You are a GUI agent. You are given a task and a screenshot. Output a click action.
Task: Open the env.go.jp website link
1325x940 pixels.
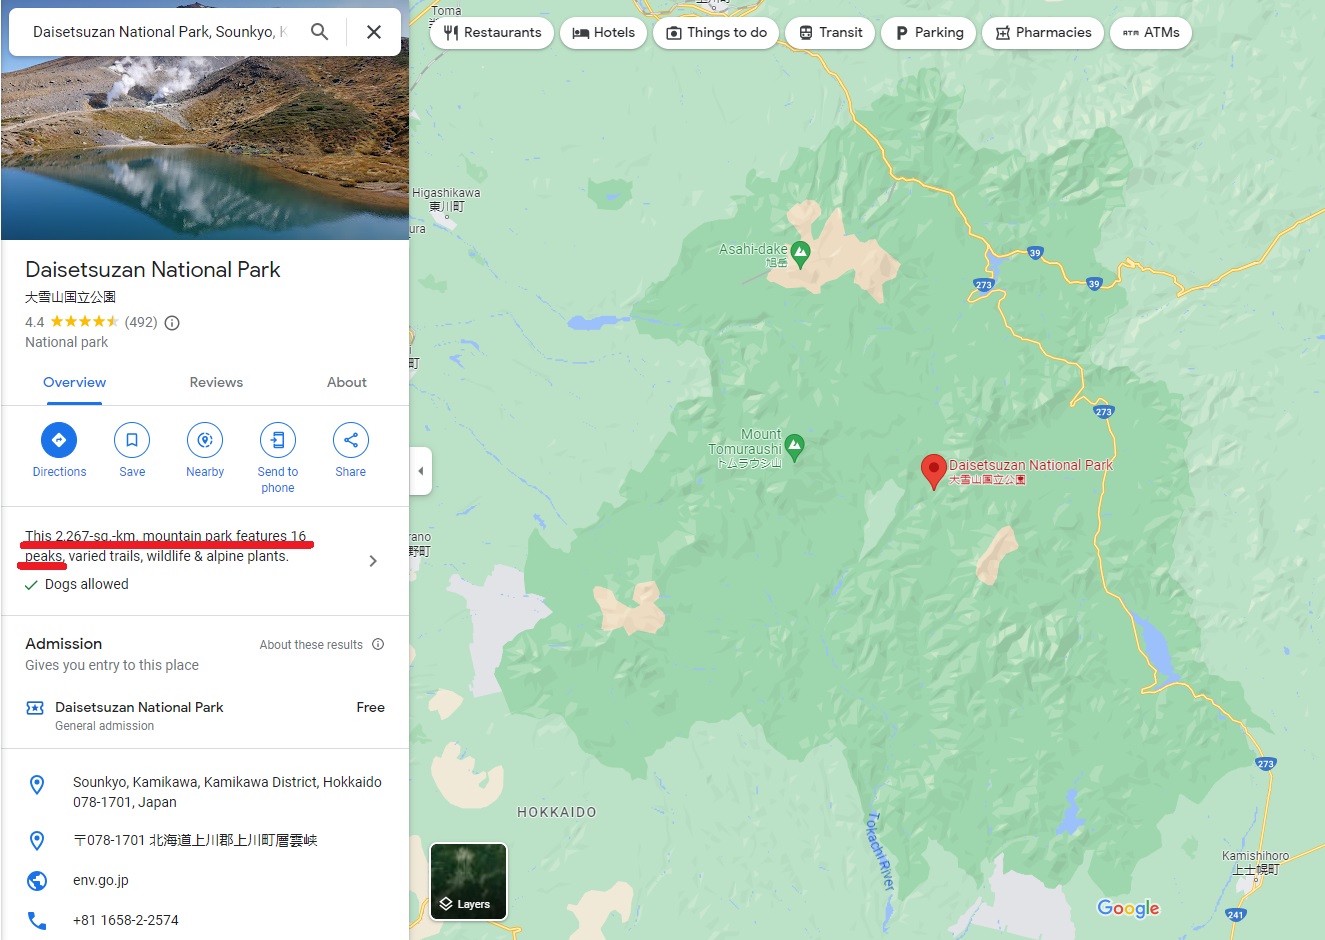tap(101, 880)
